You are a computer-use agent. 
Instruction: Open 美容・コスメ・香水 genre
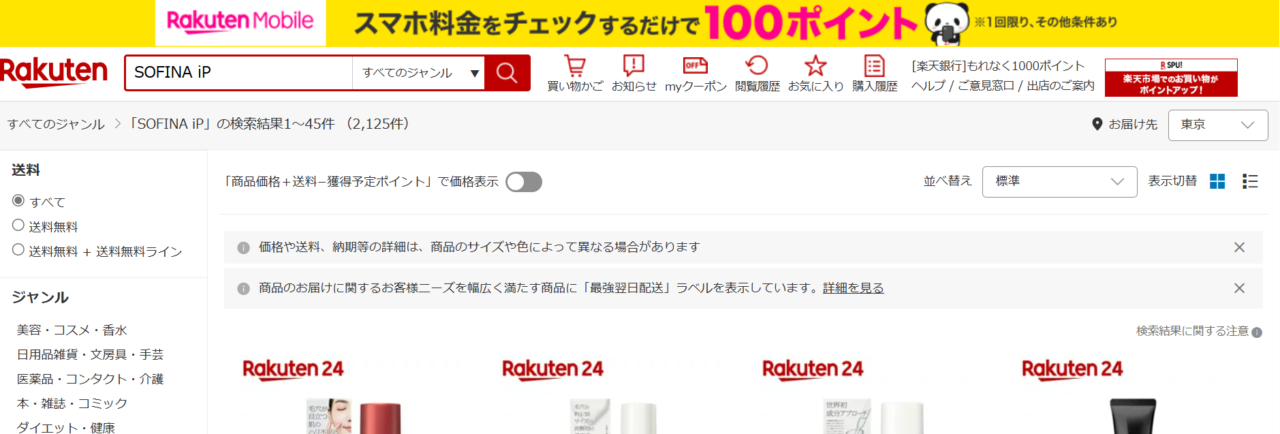pyautogui.click(x=72, y=330)
